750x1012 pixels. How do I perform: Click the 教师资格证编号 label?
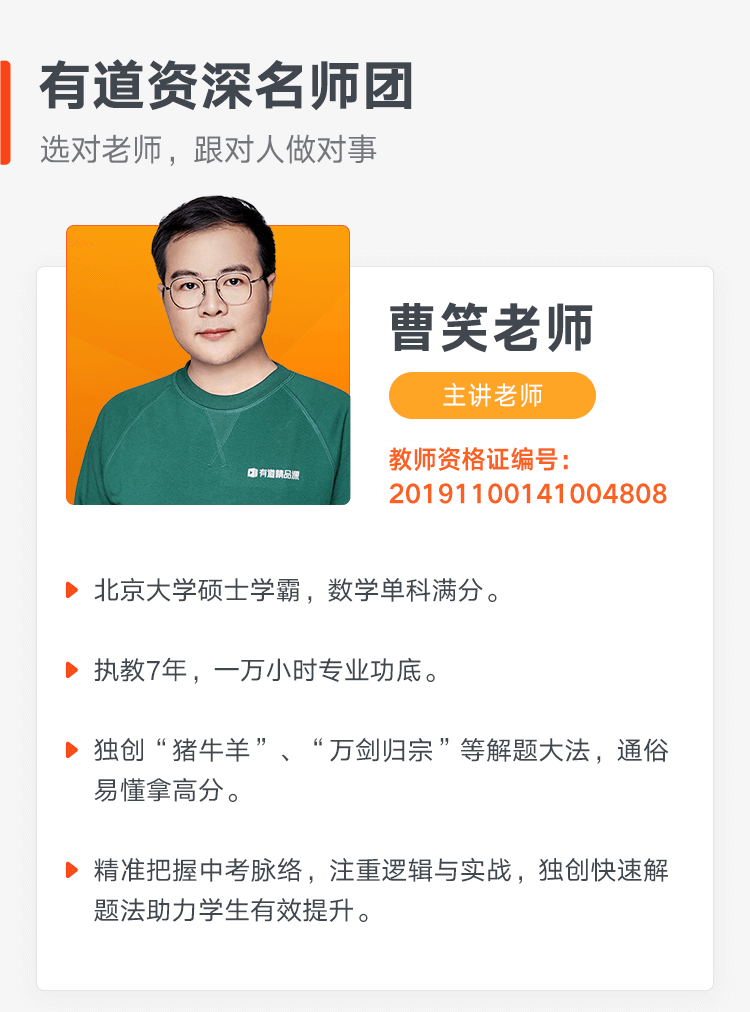479,460
